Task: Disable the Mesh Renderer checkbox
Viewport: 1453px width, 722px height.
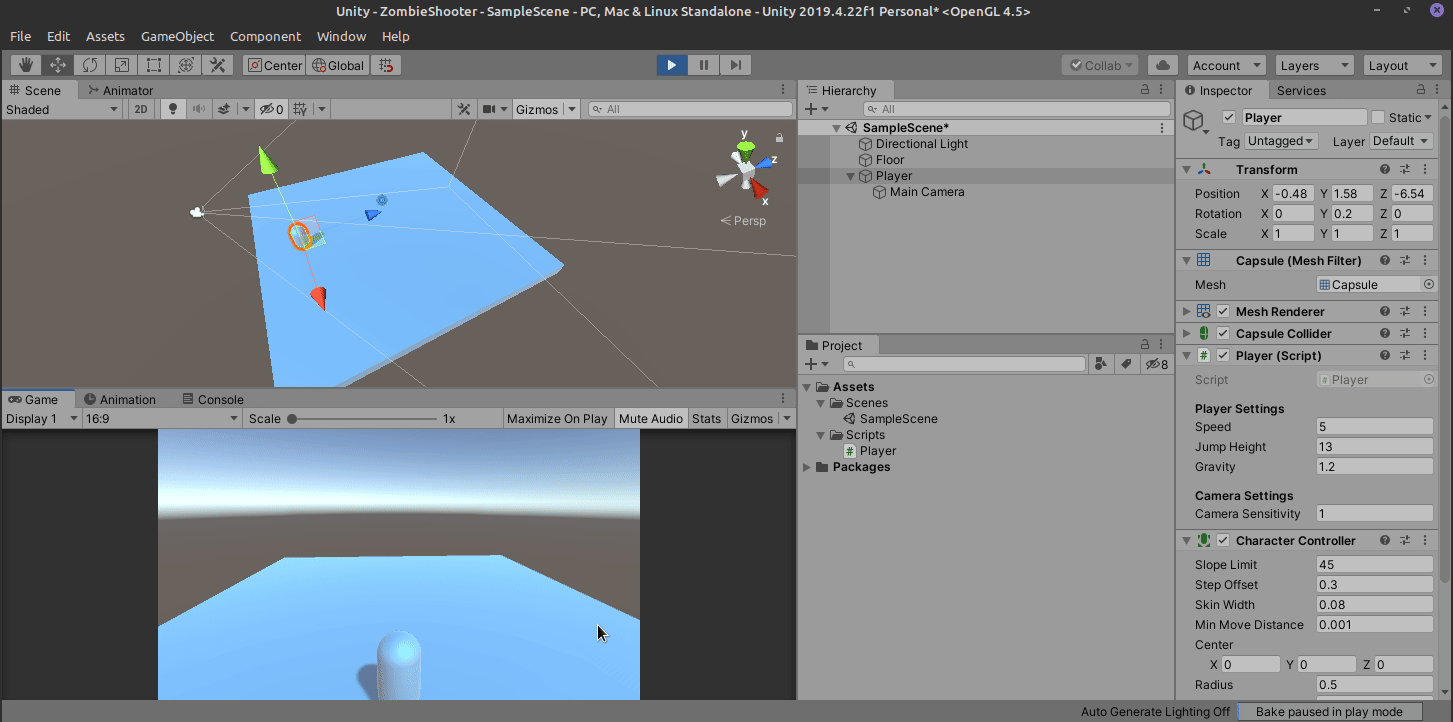Action: 1223,311
